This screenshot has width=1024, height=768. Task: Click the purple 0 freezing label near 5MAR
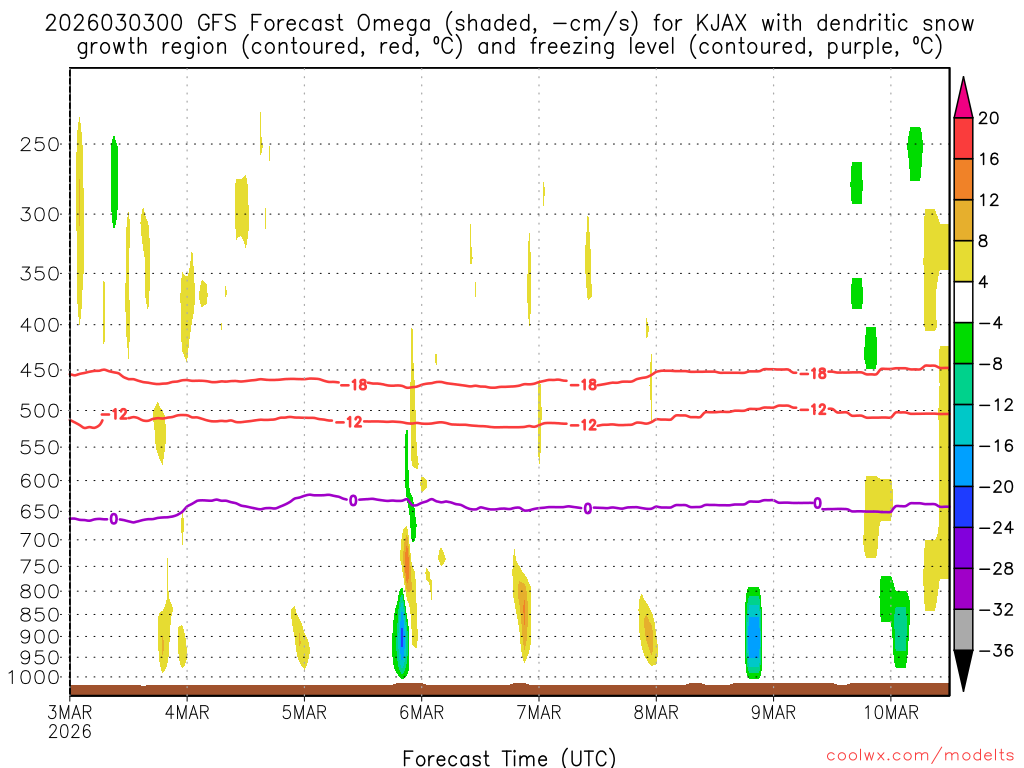(353, 501)
